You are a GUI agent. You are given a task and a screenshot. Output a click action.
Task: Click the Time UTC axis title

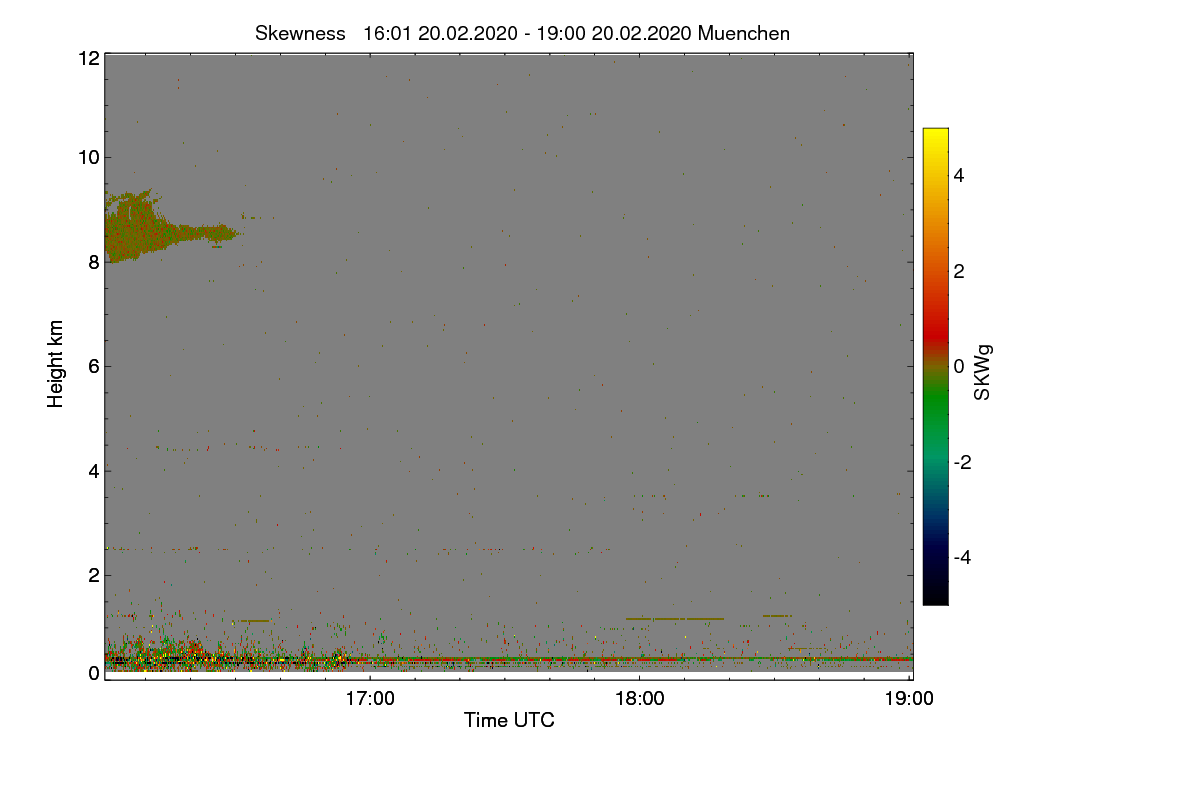pyautogui.click(x=509, y=720)
